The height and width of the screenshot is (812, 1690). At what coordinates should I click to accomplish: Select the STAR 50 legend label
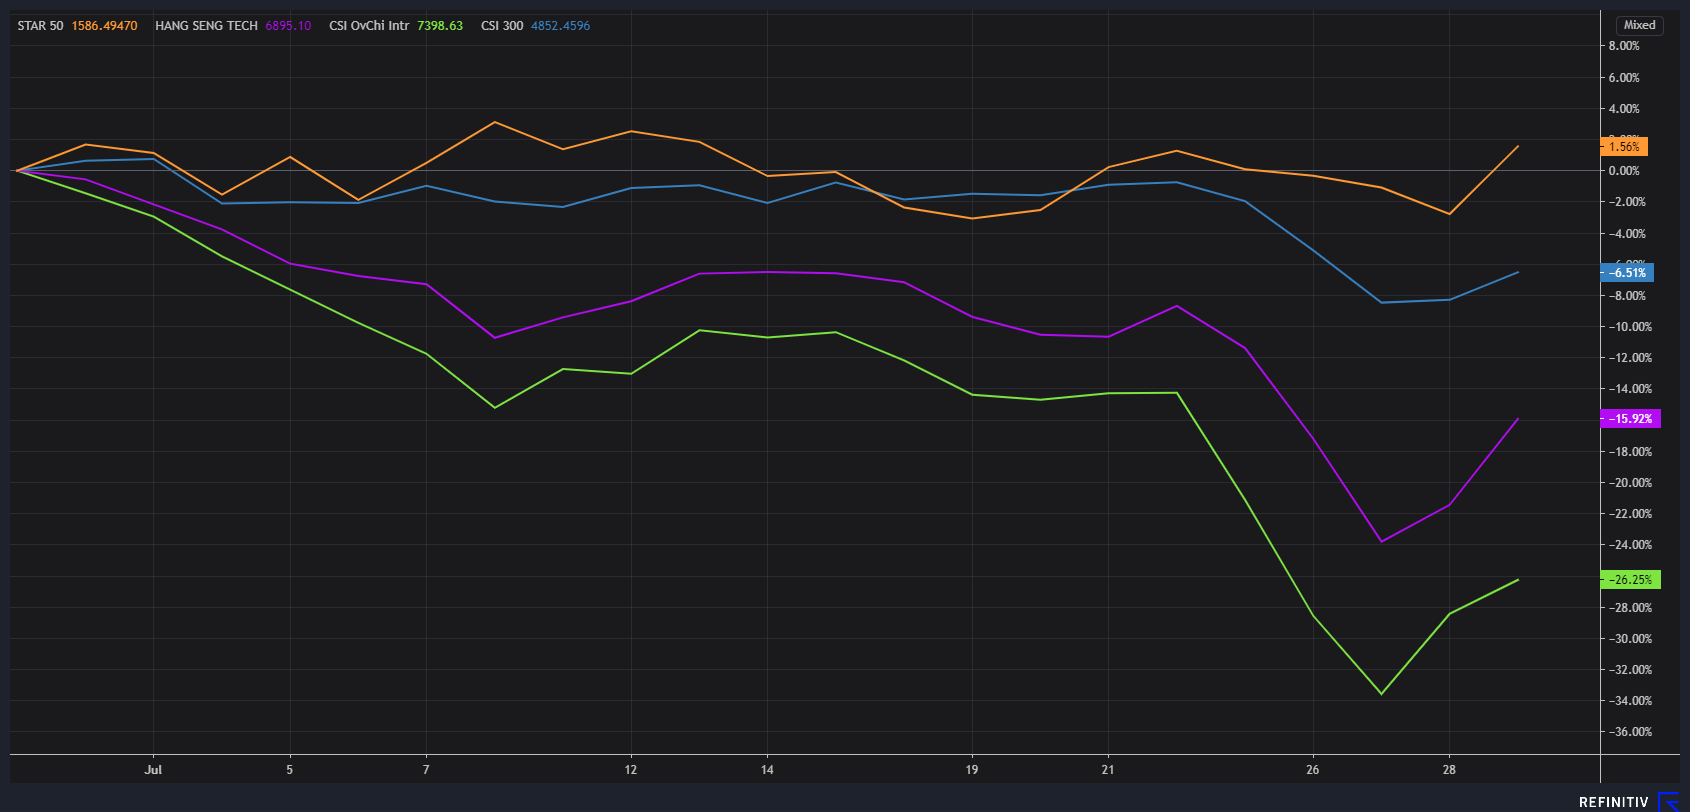pos(40,26)
